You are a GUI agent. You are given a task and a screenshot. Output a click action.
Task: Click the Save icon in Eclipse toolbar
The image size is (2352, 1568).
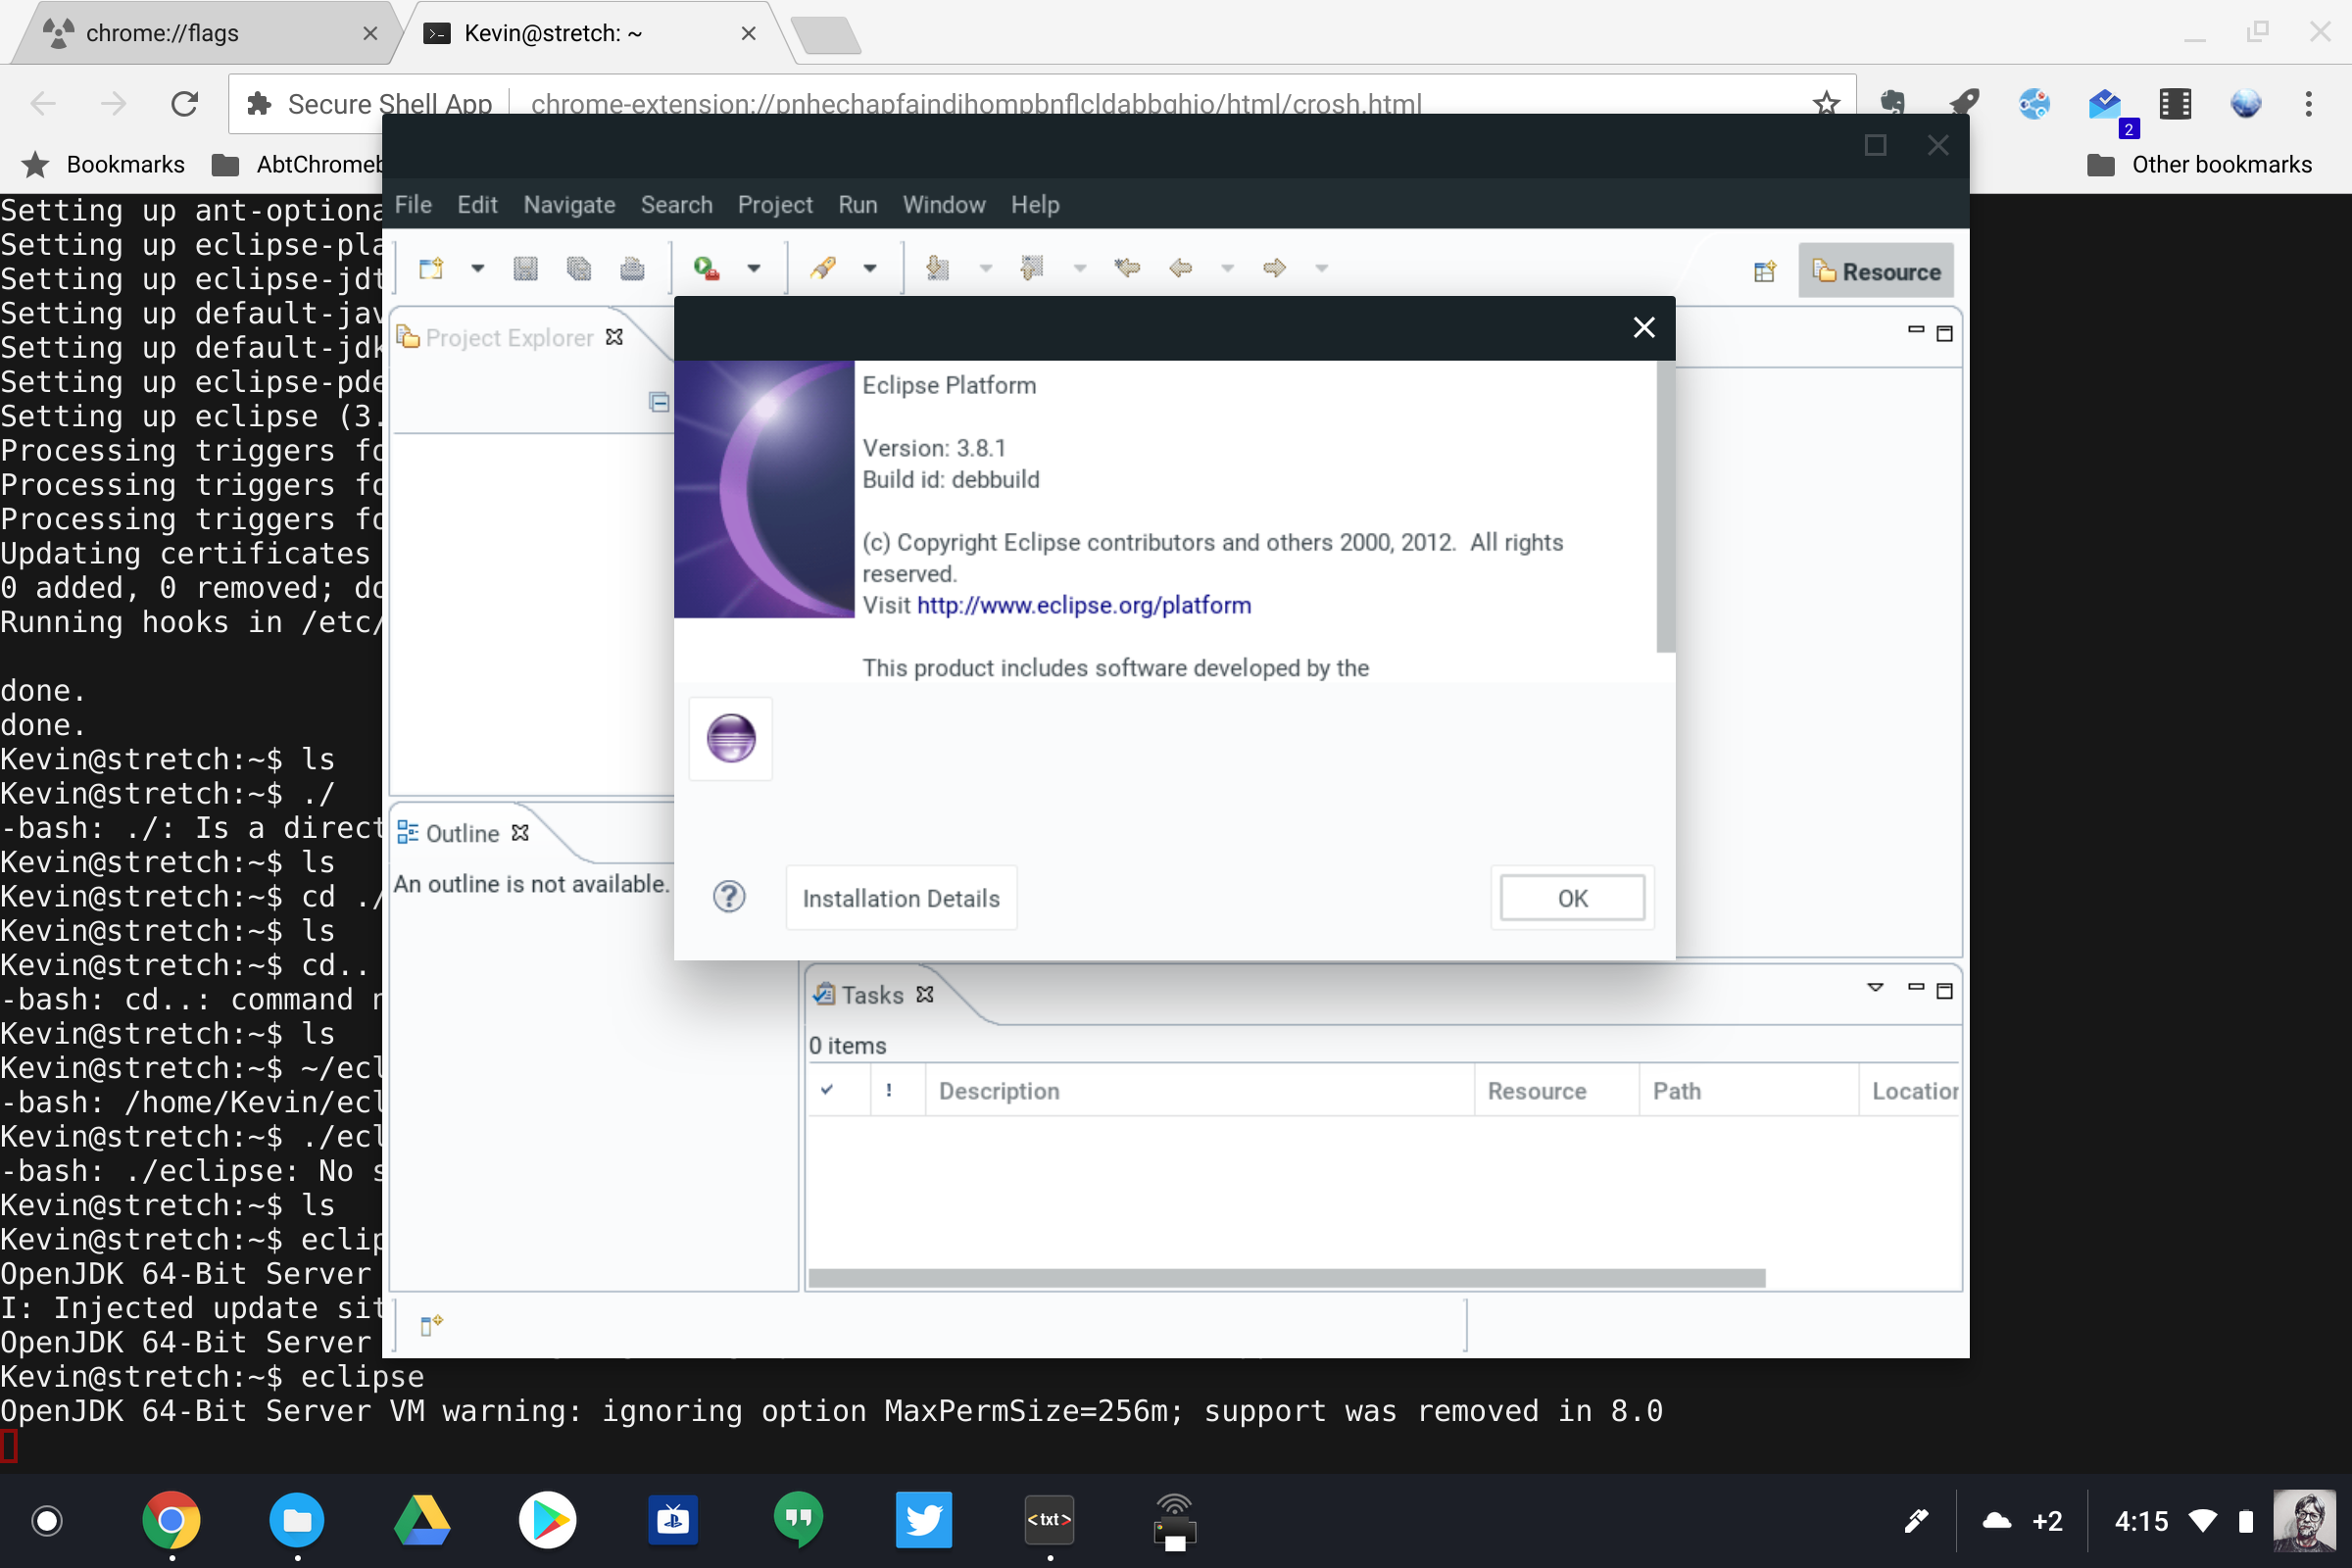click(x=526, y=268)
